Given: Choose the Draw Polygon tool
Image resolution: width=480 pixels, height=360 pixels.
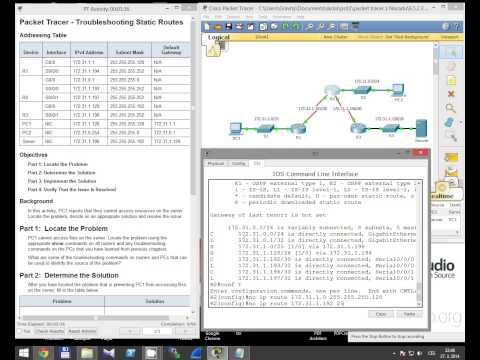Looking at the screenshot, I should click(450, 123).
